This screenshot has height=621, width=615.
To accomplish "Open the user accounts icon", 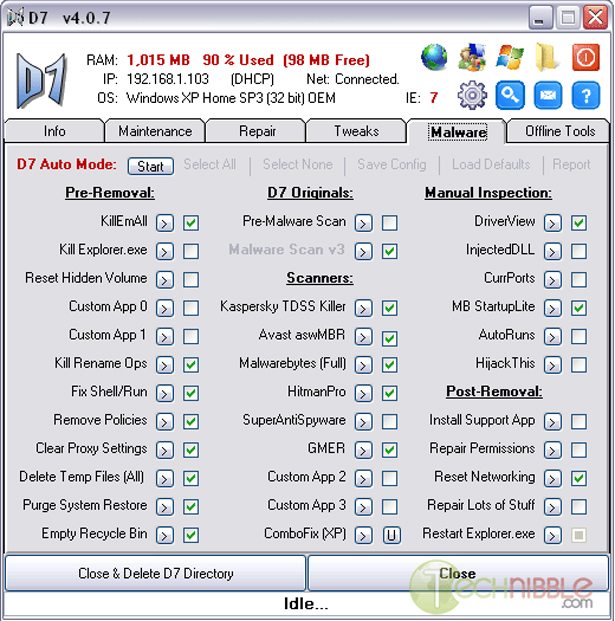I will point(472,58).
